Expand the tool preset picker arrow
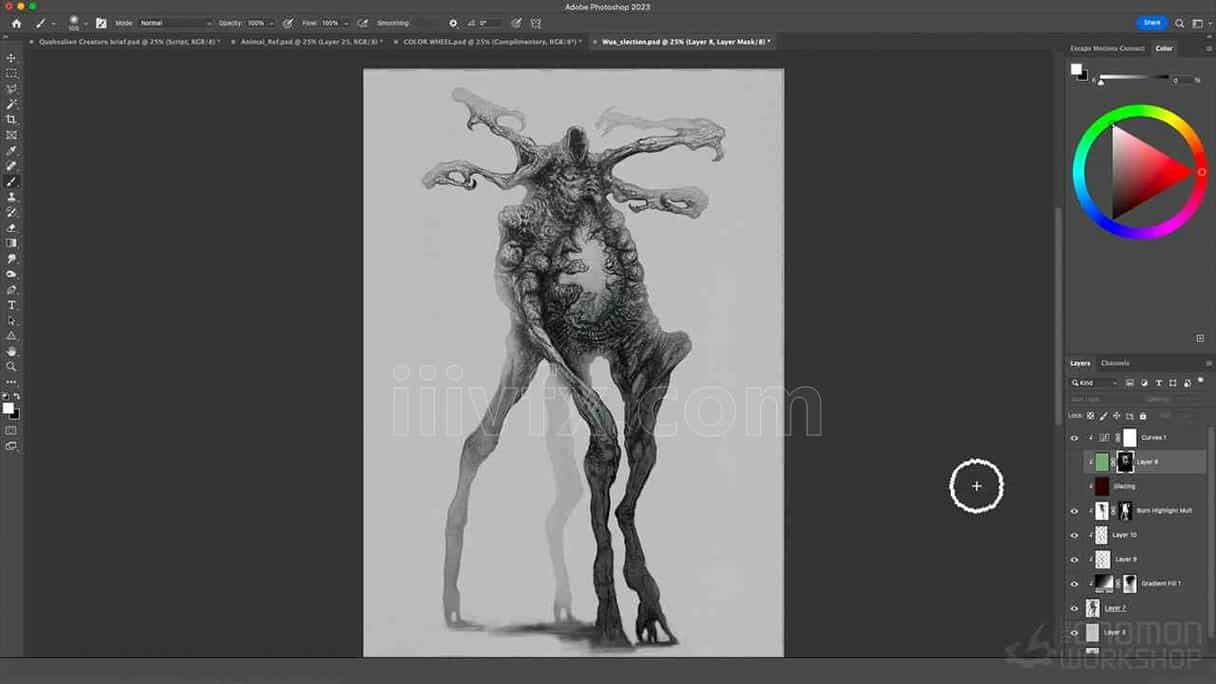The image size is (1216, 684). tap(54, 23)
